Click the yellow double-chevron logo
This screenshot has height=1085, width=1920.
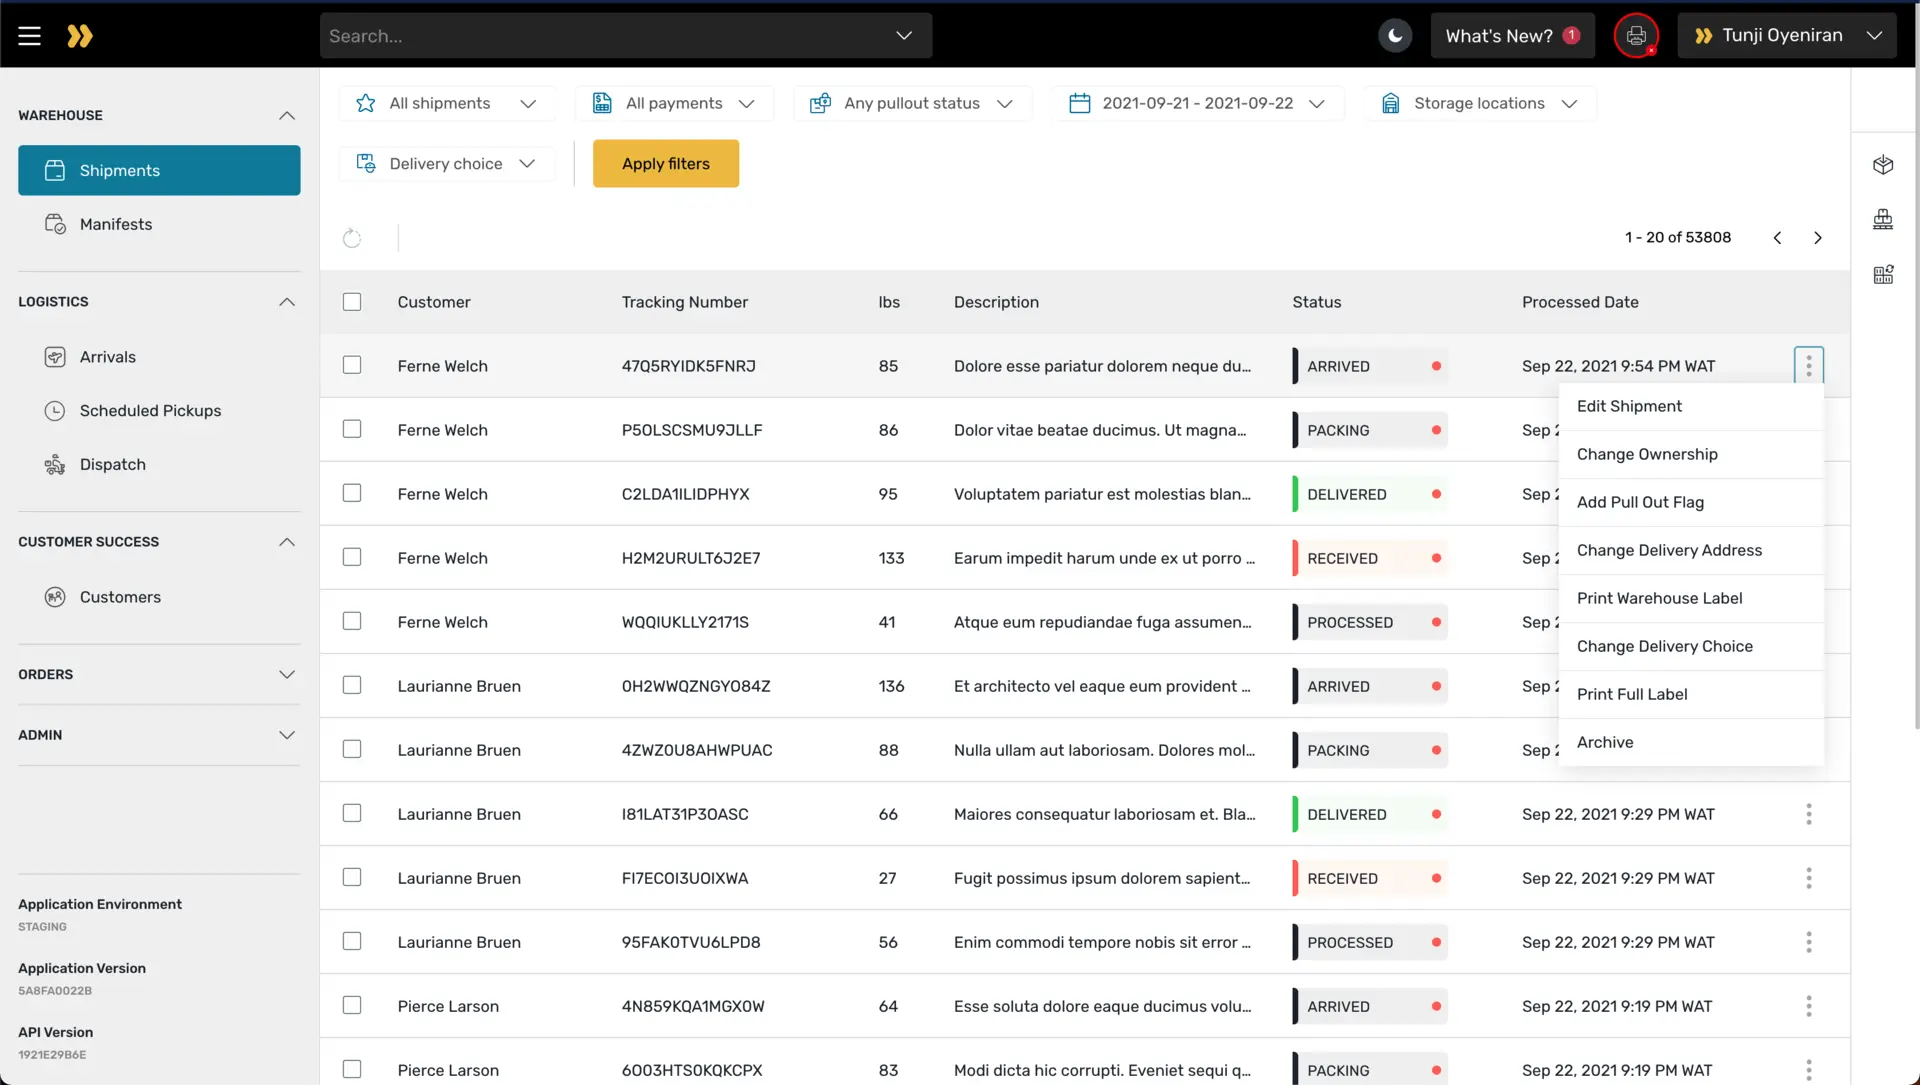[x=80, y=36]
